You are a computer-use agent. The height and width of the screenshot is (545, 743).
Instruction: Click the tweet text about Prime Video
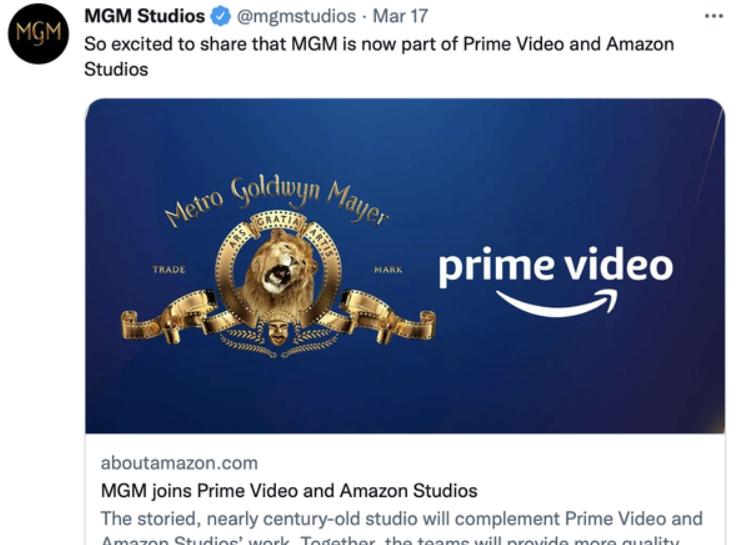pyautogui.click(x=379, y=56)
